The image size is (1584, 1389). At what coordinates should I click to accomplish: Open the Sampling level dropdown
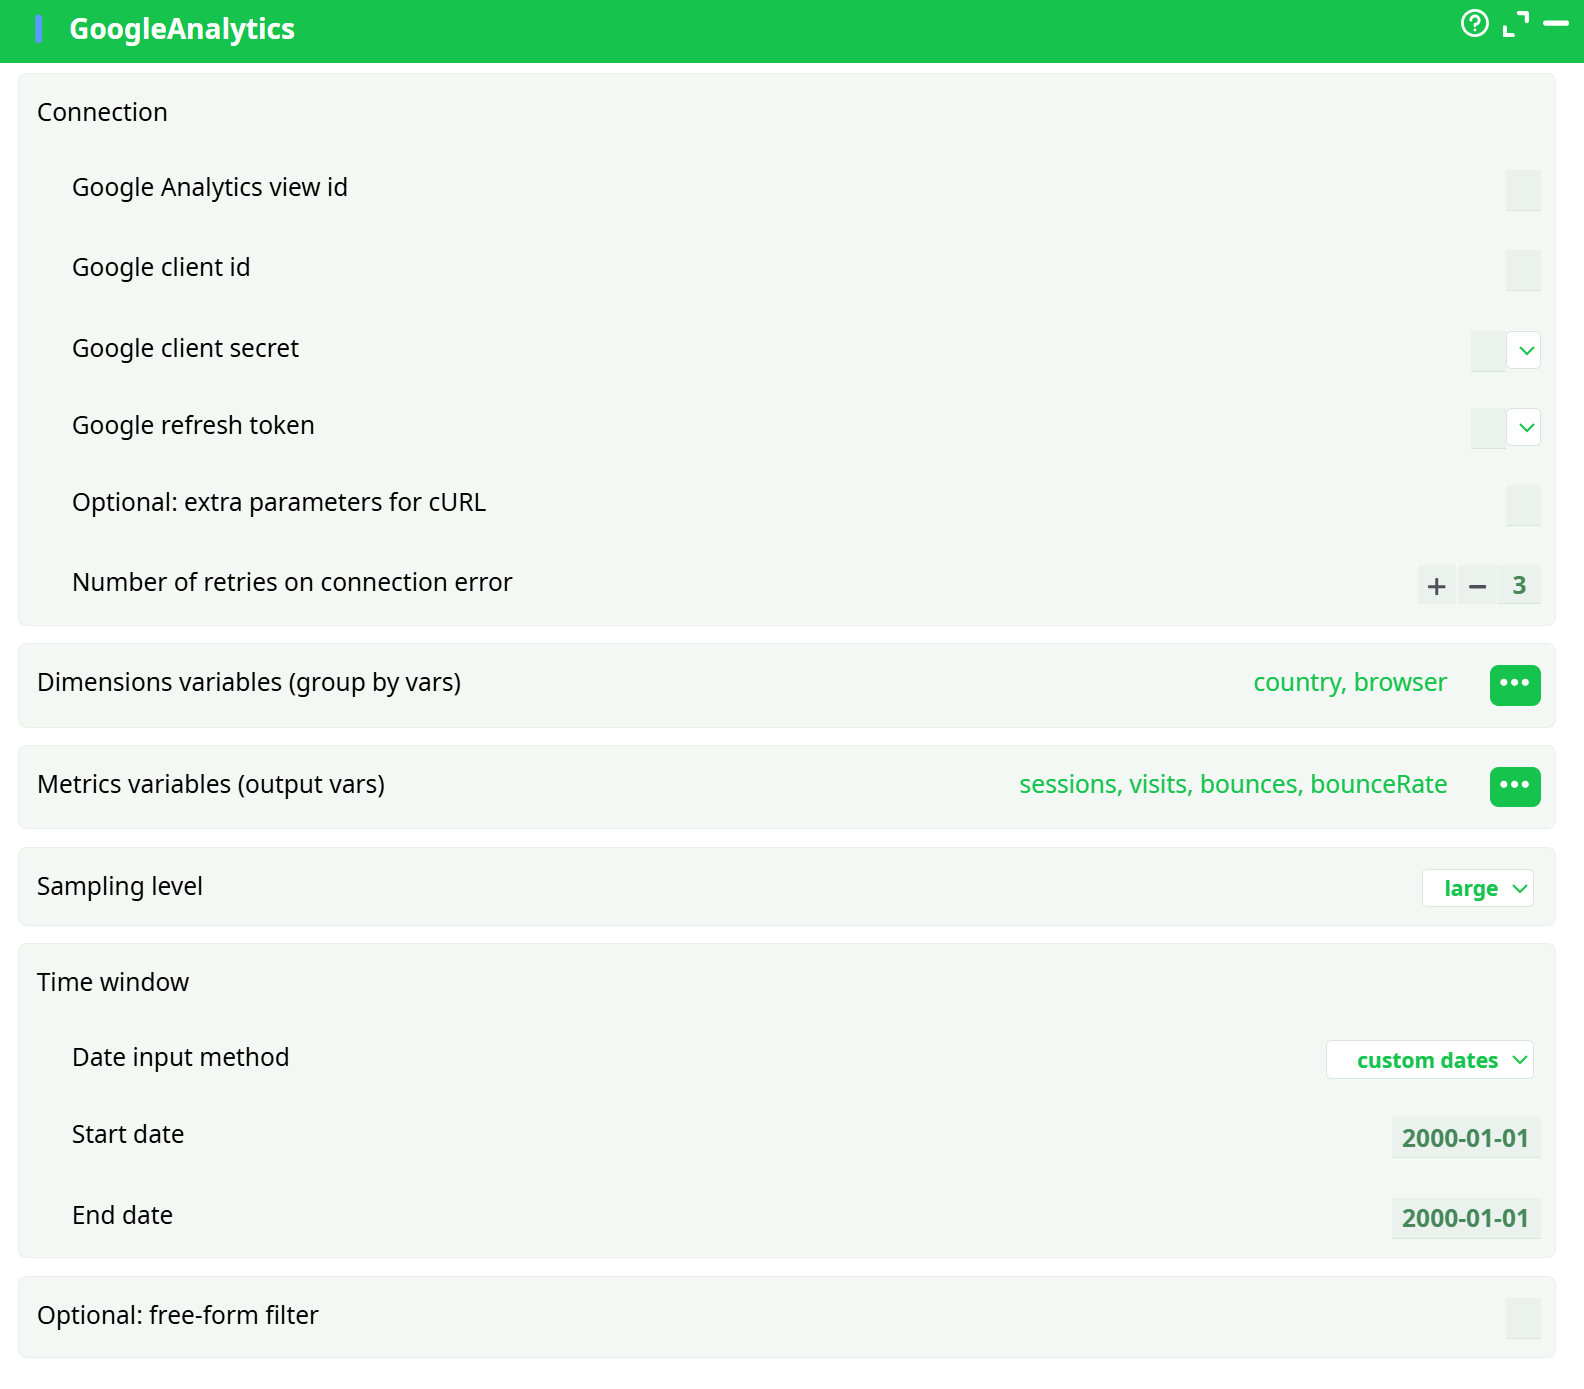(1477, 888)
